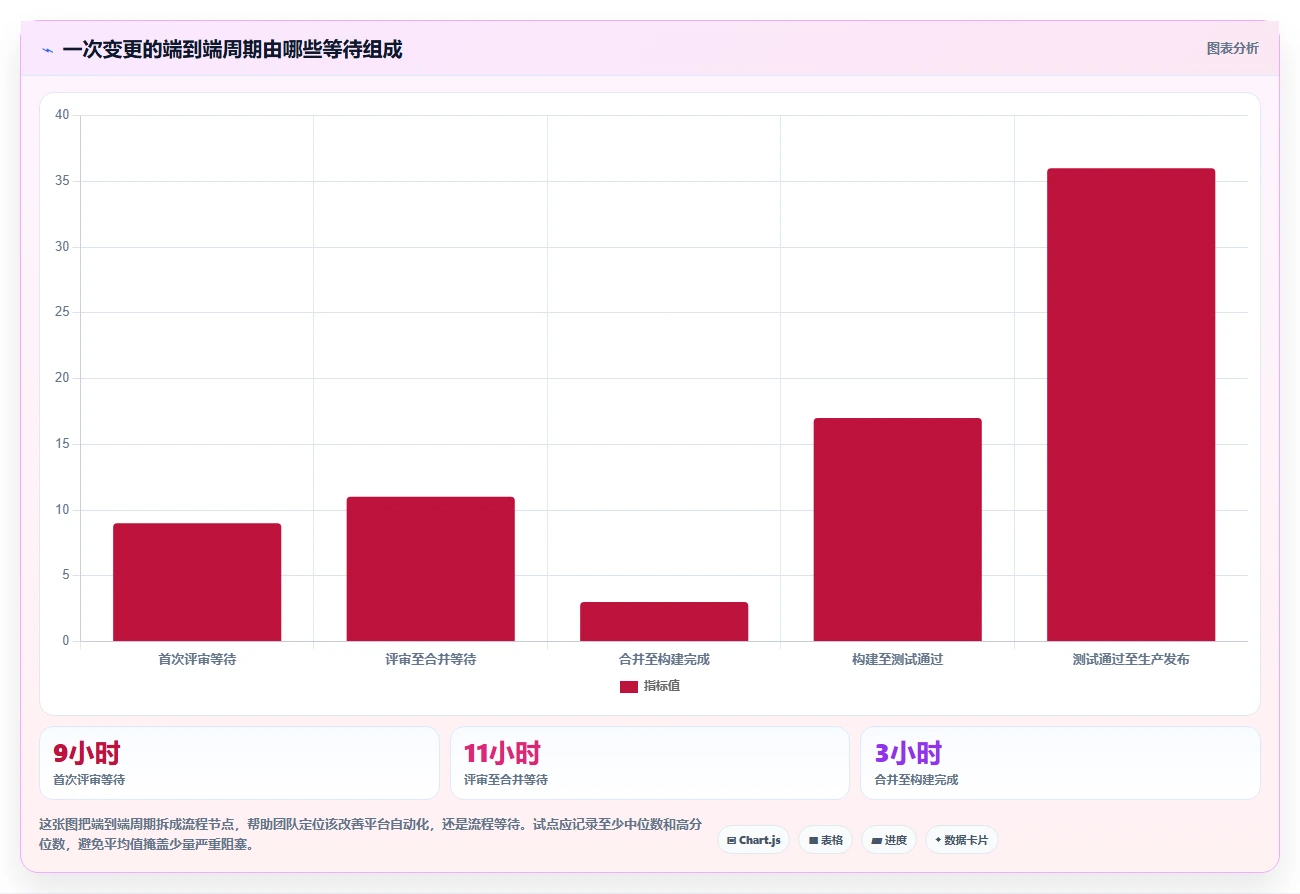The image size is (1300, 894).
Task: Click the y-axis value 35
Action: click(62, 181)
